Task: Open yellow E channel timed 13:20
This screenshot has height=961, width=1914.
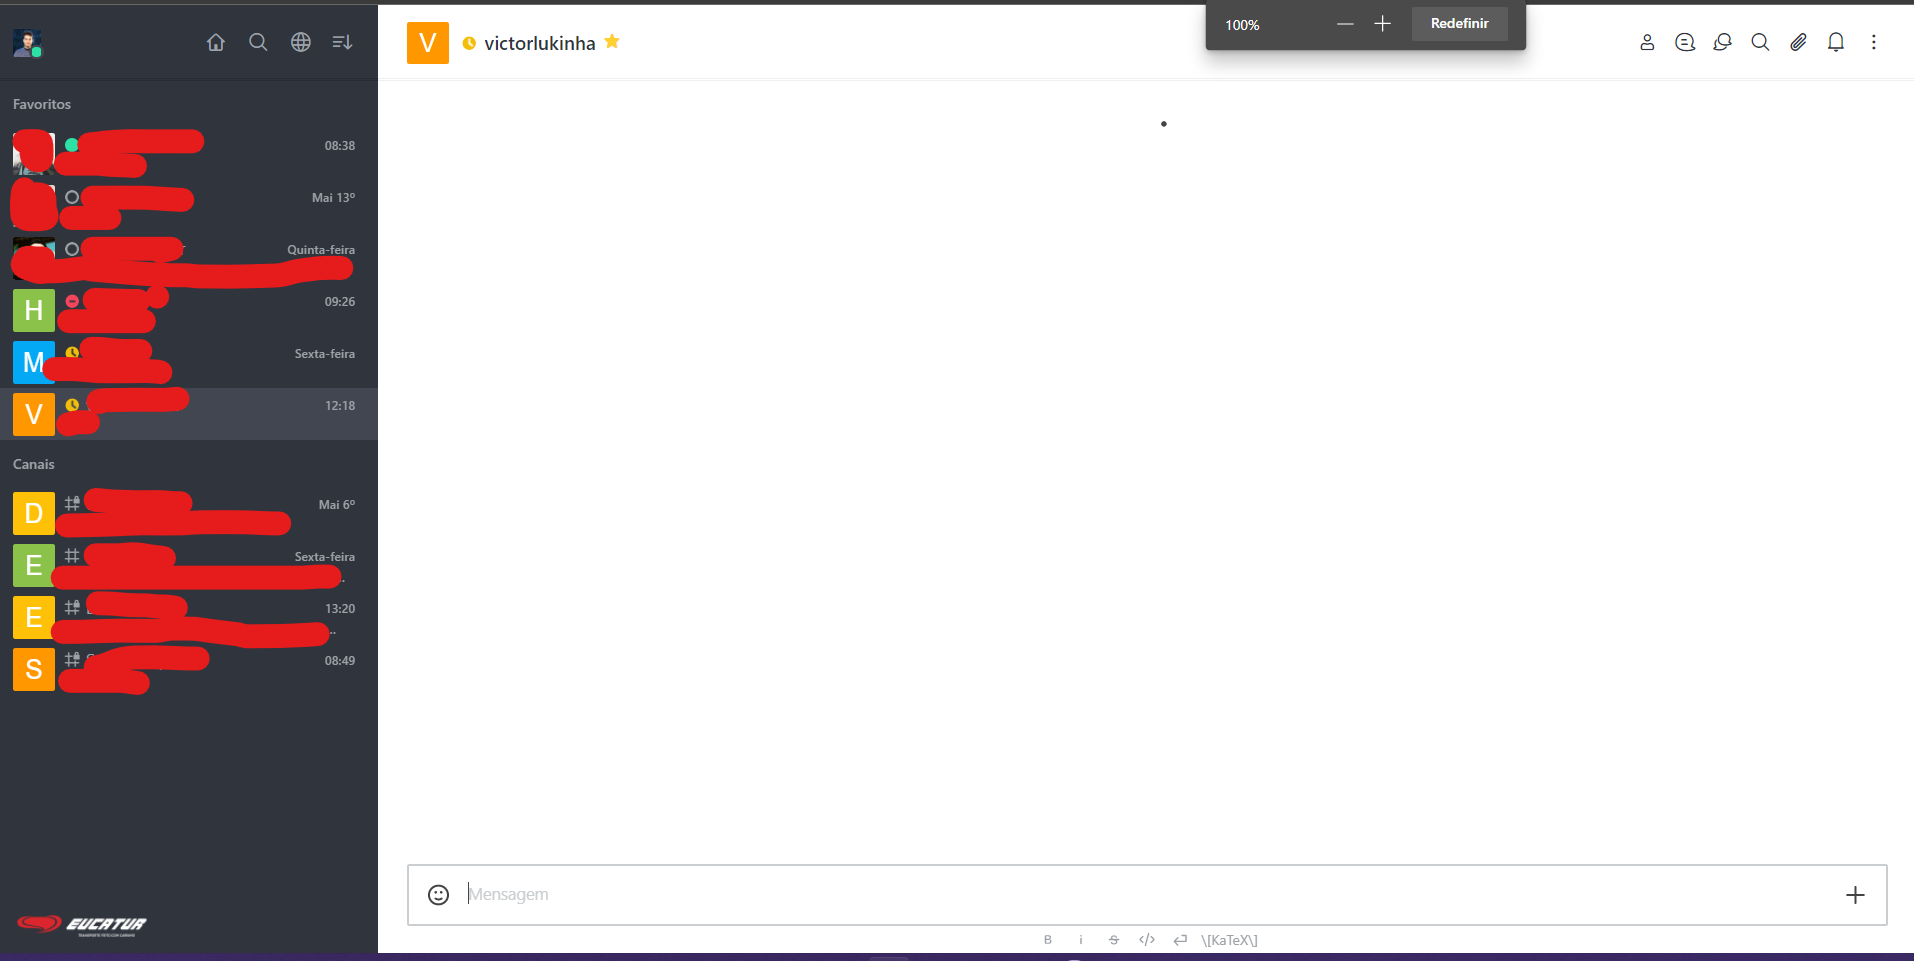Action: tap(189, 617)
